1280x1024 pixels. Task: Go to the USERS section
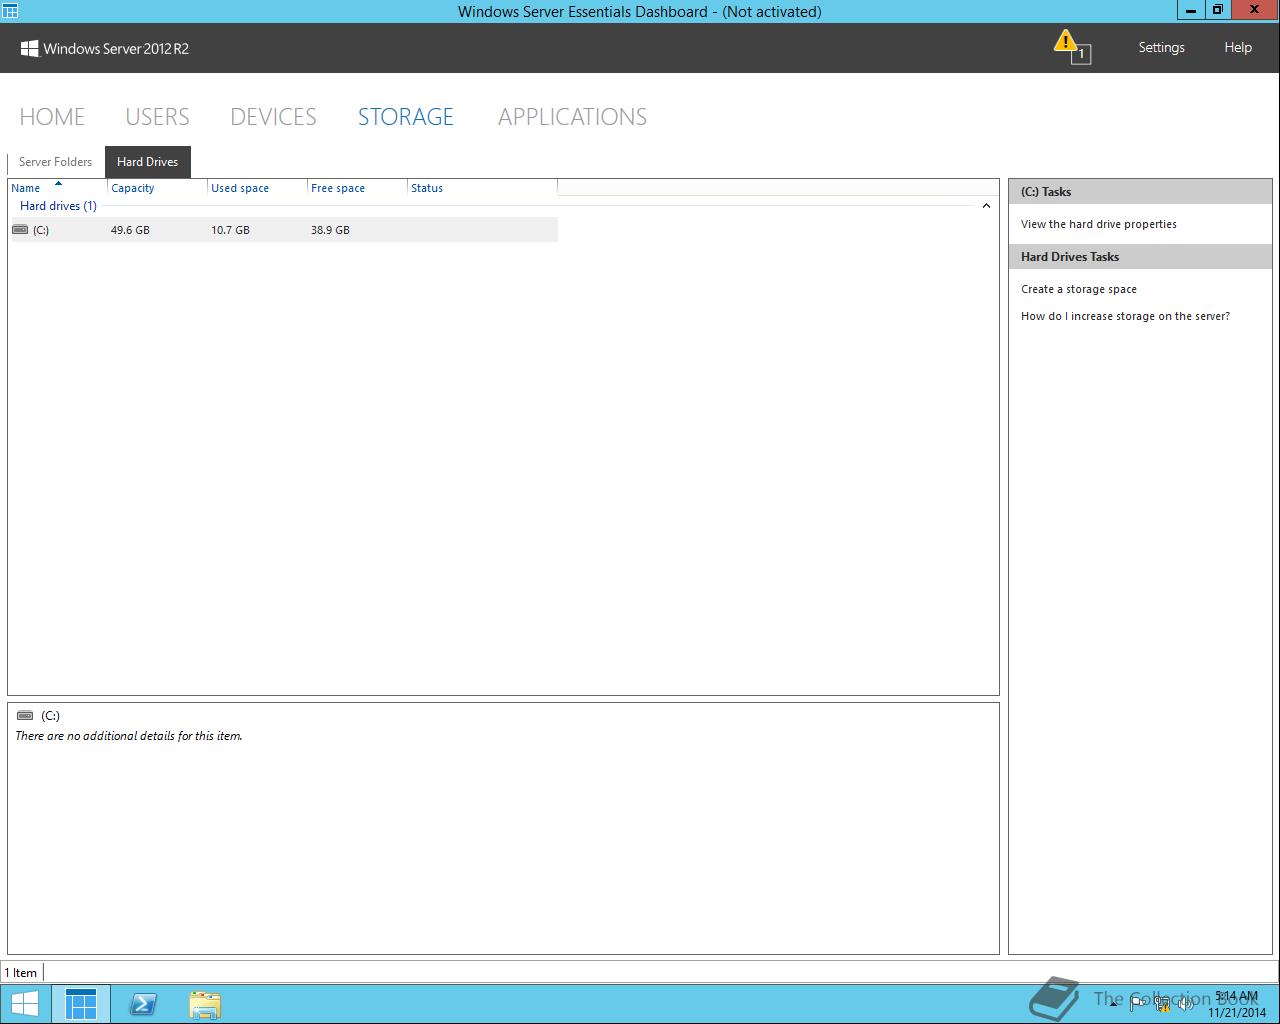pyautogui.click(x=157, y=117)
